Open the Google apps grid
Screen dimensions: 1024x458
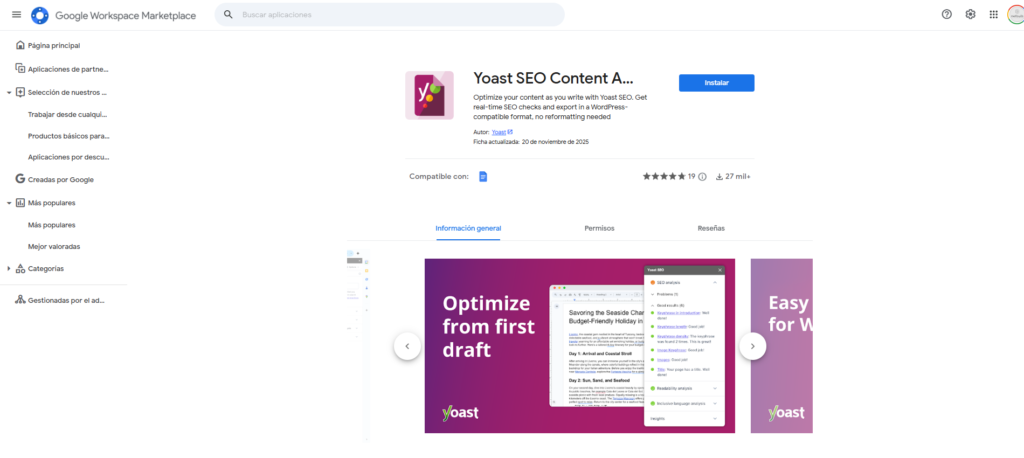993,14
